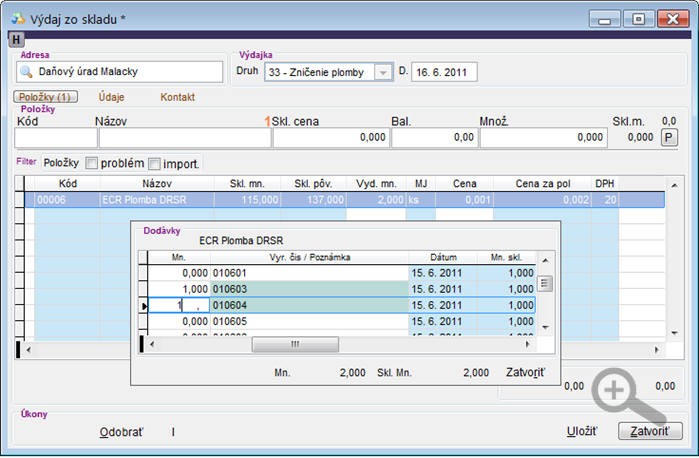Click the Kód column header in items table

tap(68, 184)
